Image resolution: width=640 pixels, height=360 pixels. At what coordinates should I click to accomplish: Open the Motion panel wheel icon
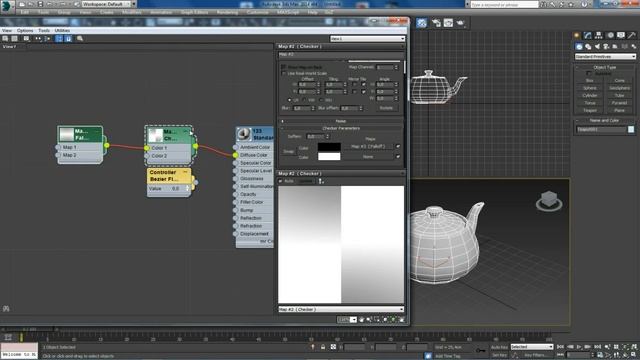tap(610, 36)
